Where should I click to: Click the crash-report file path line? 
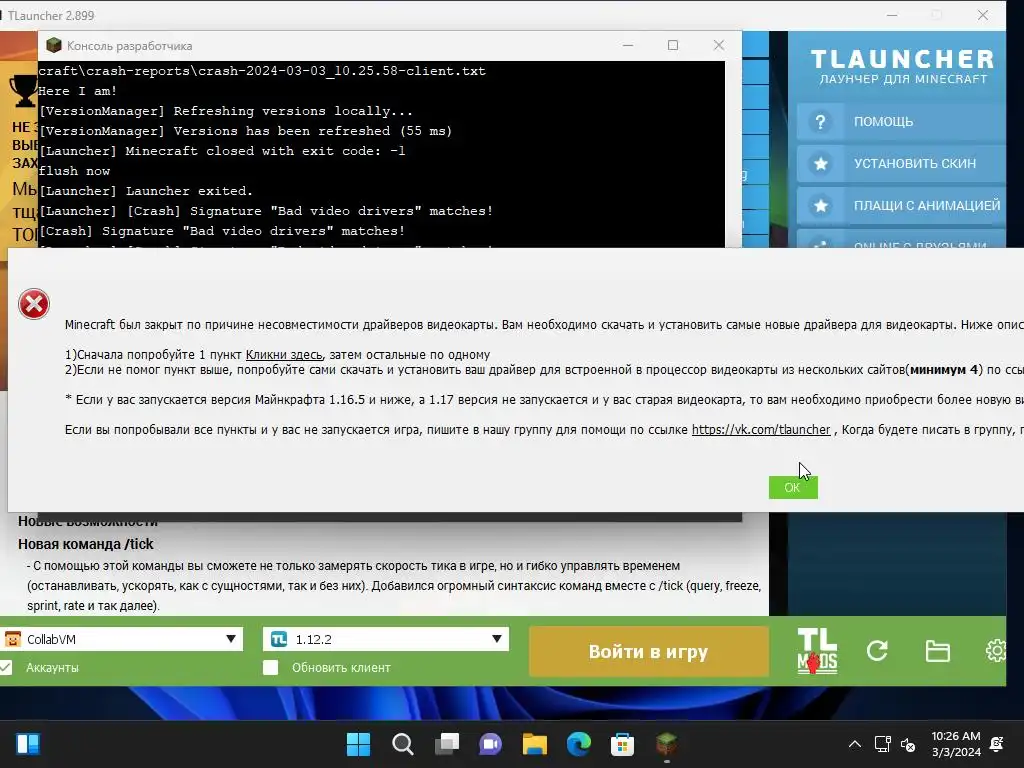[x=262, y=71]
